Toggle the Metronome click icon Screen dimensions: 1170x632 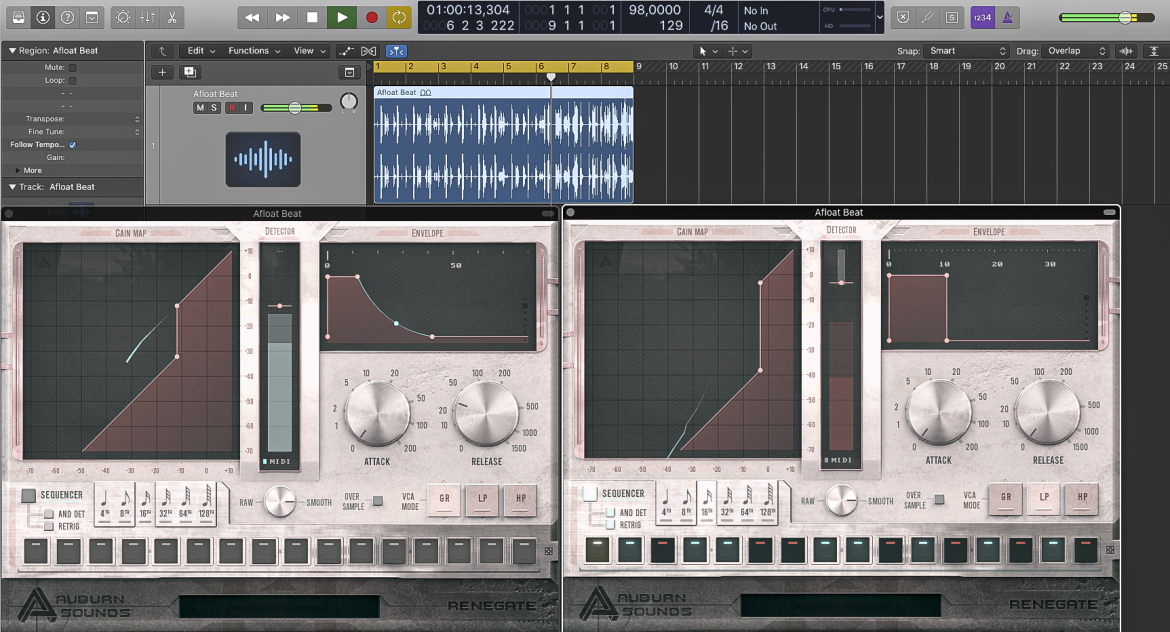(1007, 17)
